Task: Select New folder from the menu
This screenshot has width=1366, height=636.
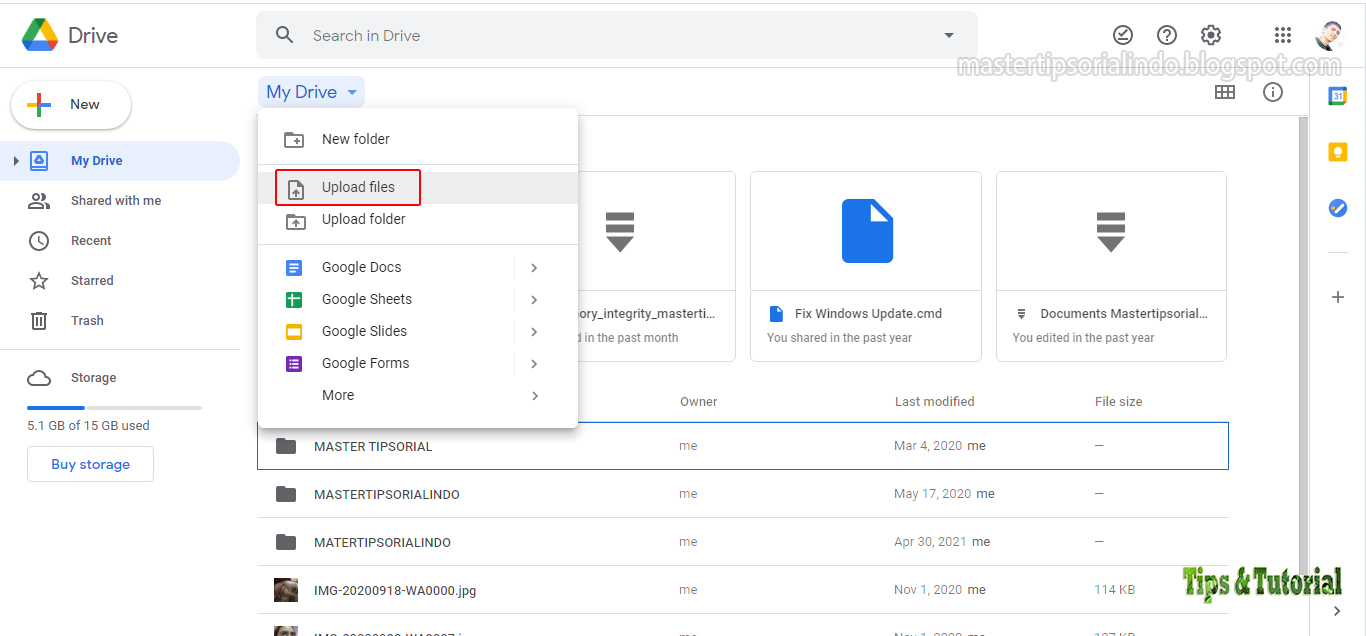Action: pyautogui.click(x=355, y=139)
